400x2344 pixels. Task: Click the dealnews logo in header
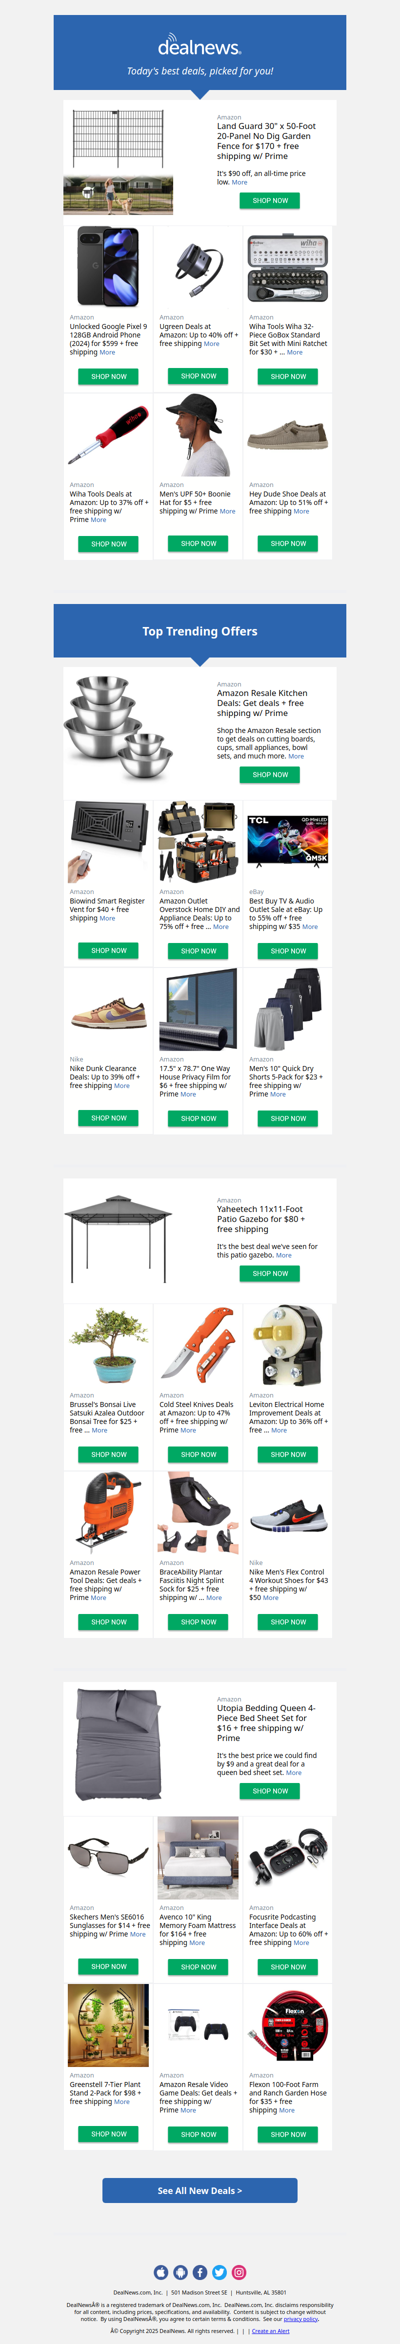coord(200,45)
